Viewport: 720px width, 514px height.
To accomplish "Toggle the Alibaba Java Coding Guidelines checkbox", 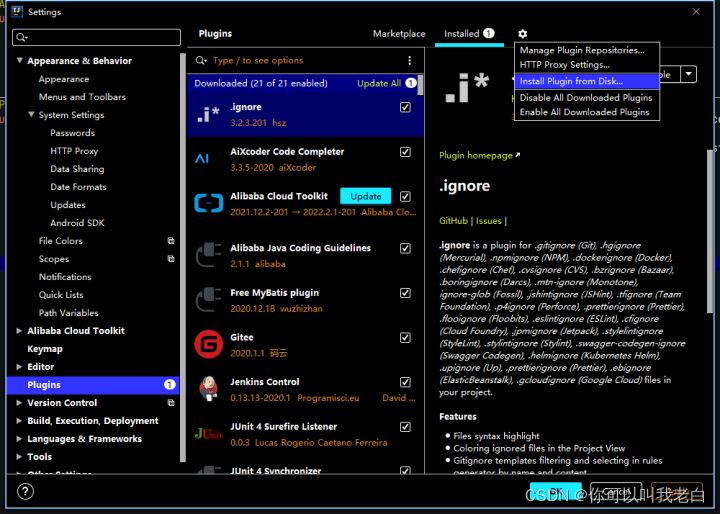I will (405, 248).
